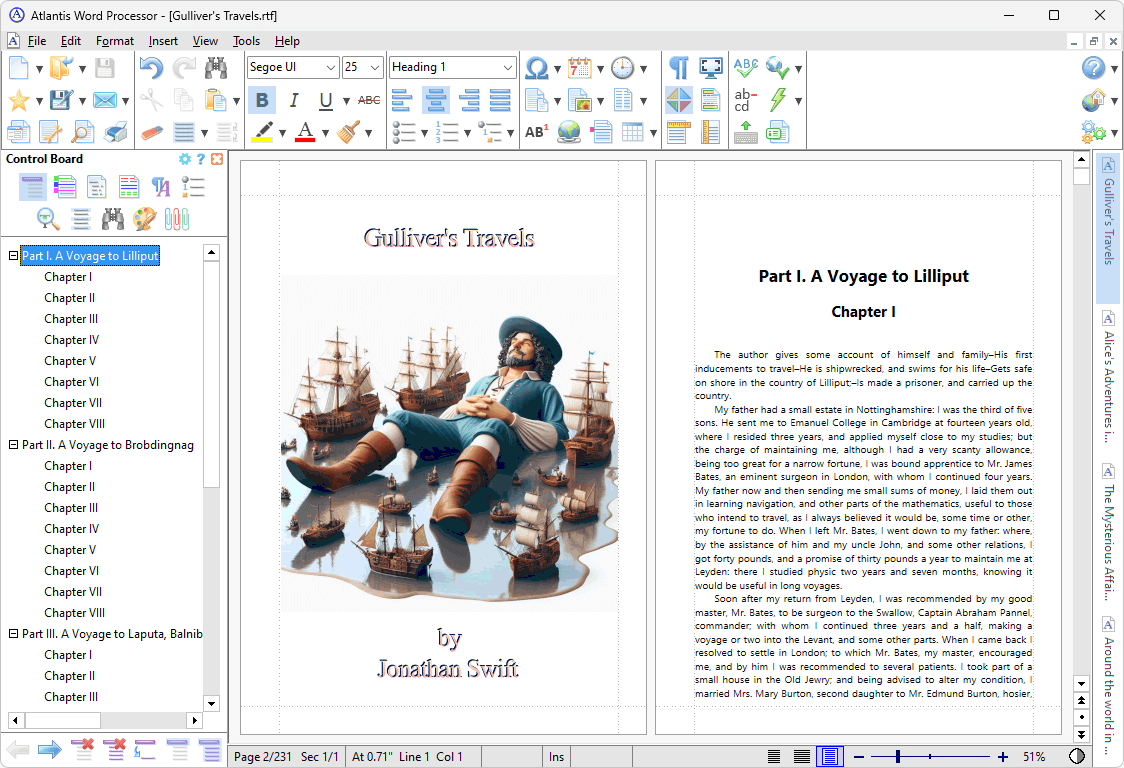Open Control Board settings gear
The width and height of the screenshot is (1124, 768).
[185, 158]
